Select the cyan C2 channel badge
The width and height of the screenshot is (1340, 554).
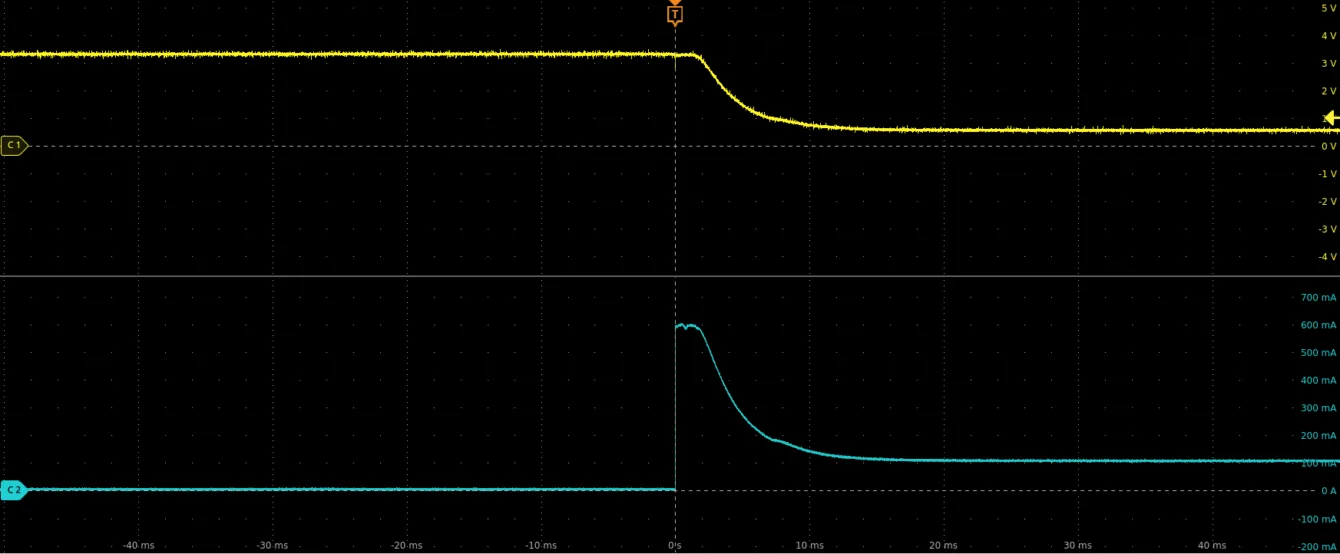[x=14, y=490]
